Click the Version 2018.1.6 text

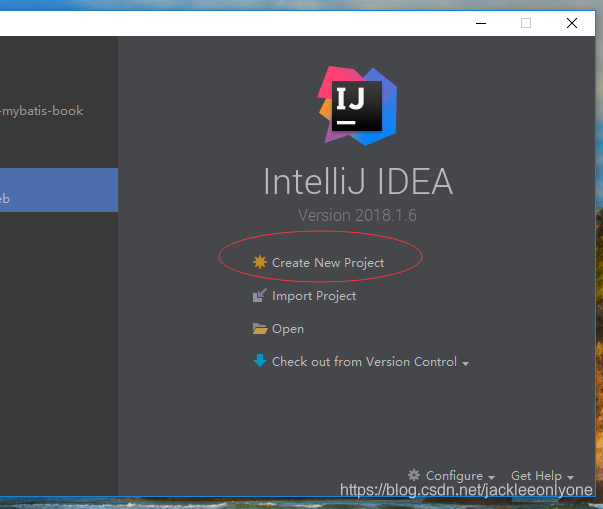coord(357,215)
